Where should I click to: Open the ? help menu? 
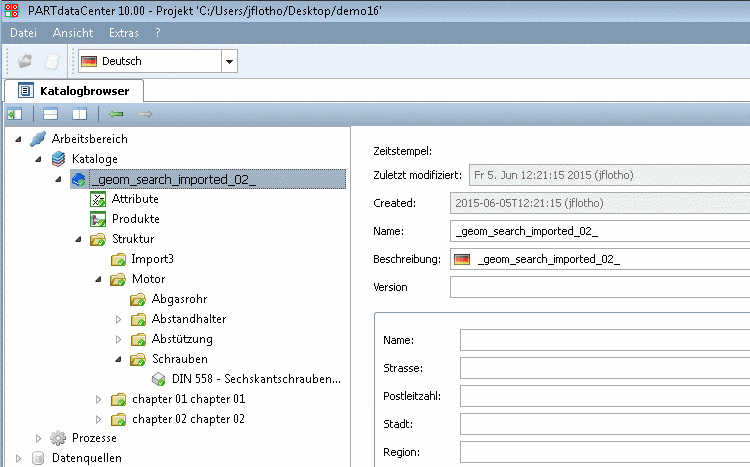(158, 33)
